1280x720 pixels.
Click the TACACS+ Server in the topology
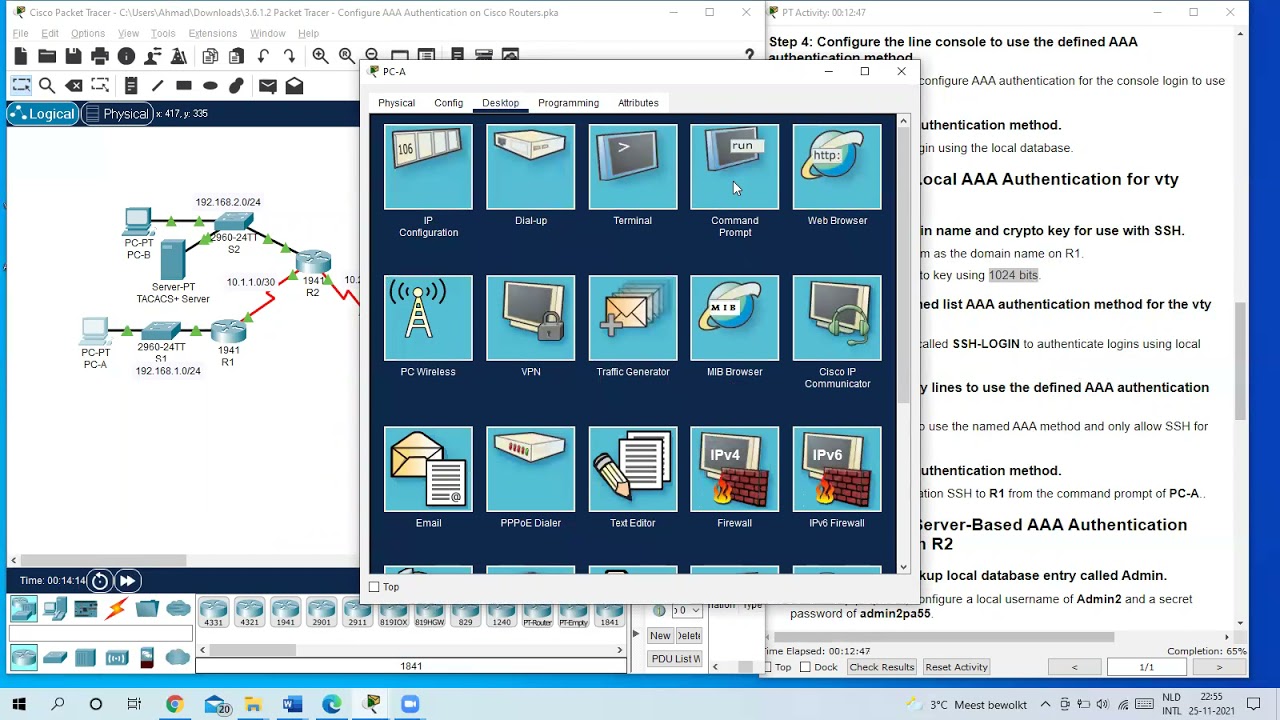173,260
